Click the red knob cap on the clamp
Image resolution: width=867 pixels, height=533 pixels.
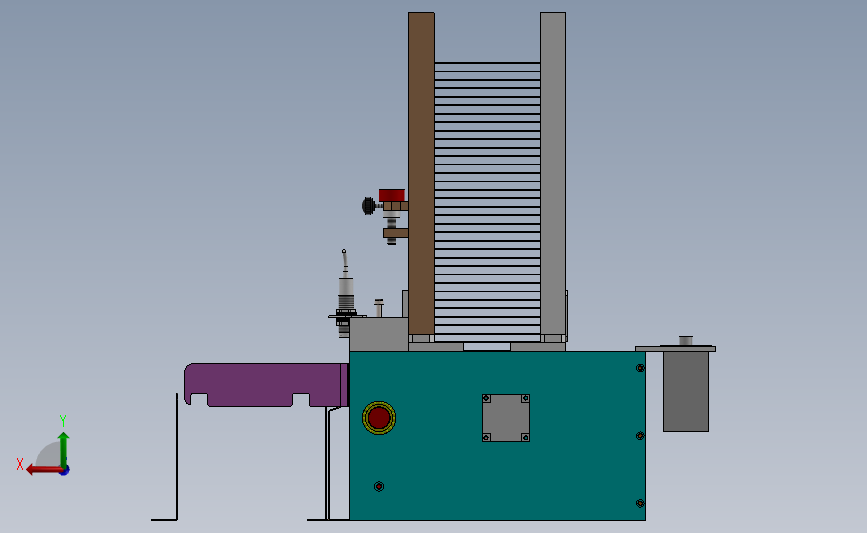(392, 195)
